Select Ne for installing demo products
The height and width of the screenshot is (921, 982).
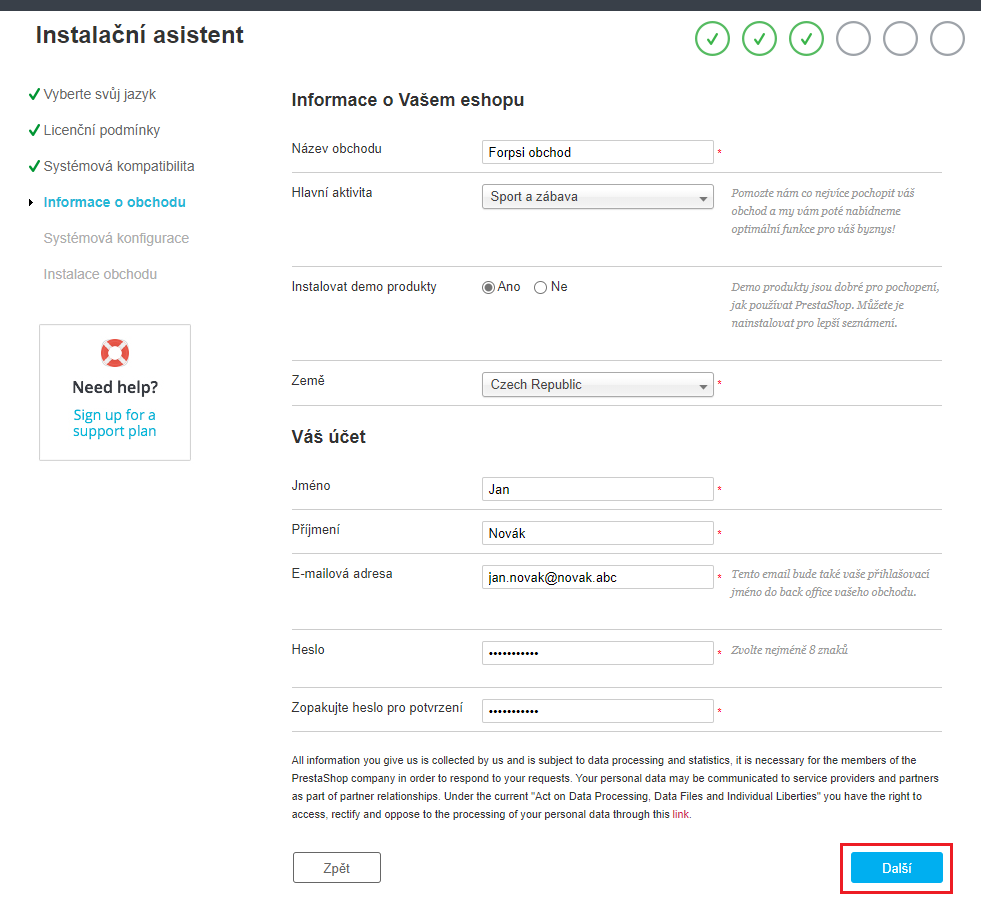coord(540,287)
